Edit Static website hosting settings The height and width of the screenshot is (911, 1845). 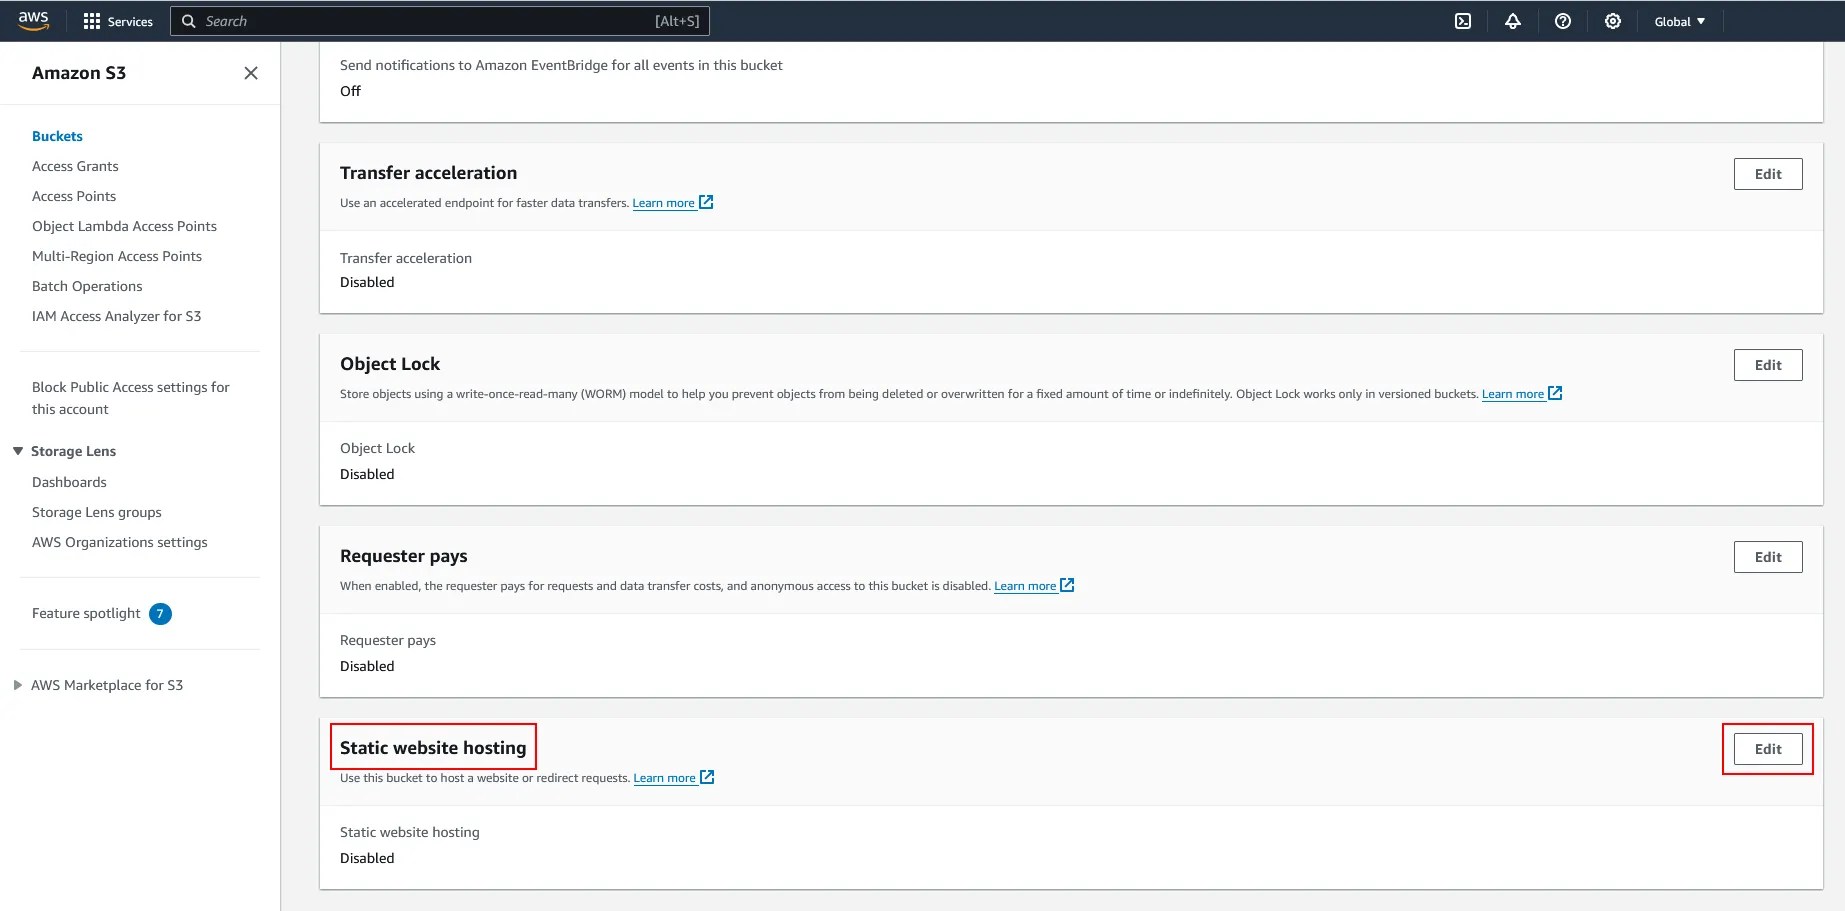pos(1767,748)
